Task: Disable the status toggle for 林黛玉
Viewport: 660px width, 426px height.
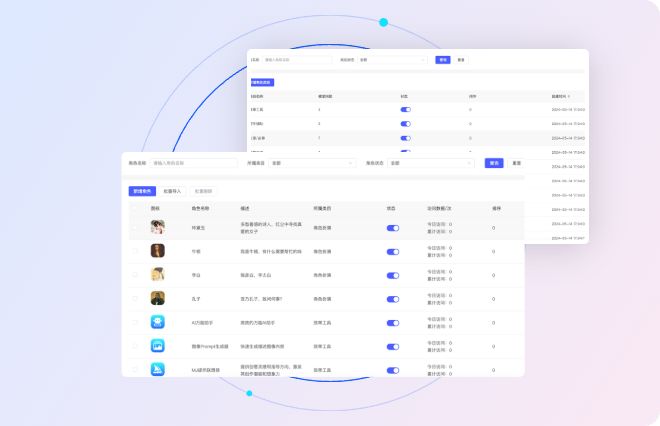Action: 392,228
